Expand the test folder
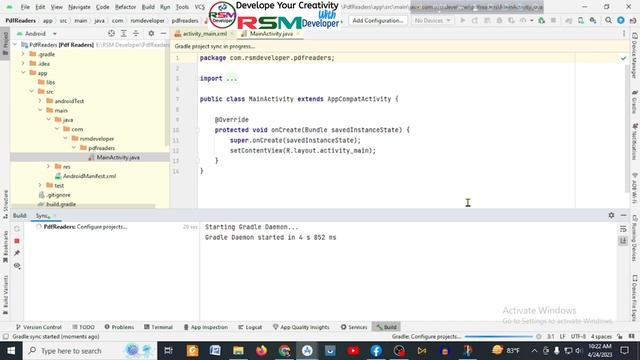The width and height of the screenshot is (640, 360). coord(40,185)
